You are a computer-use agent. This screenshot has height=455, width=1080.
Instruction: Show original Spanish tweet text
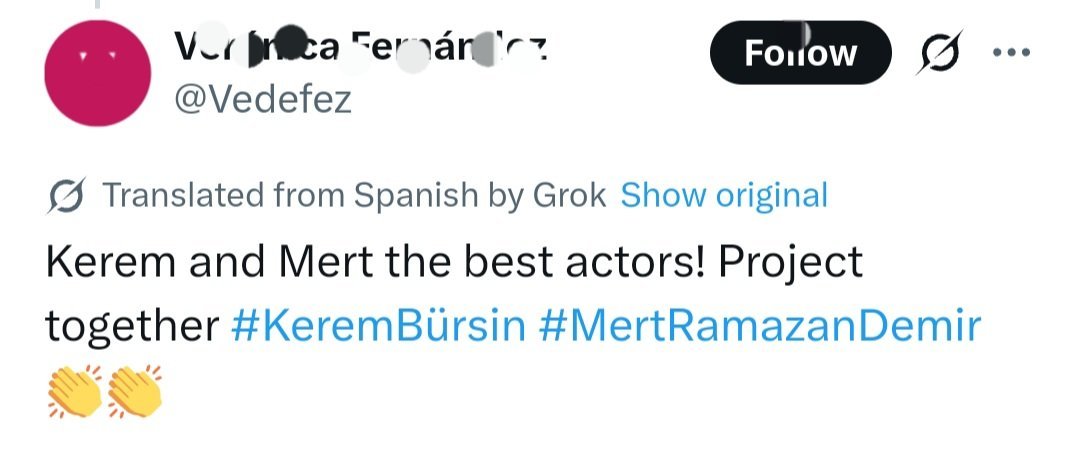tap(724, 195)
